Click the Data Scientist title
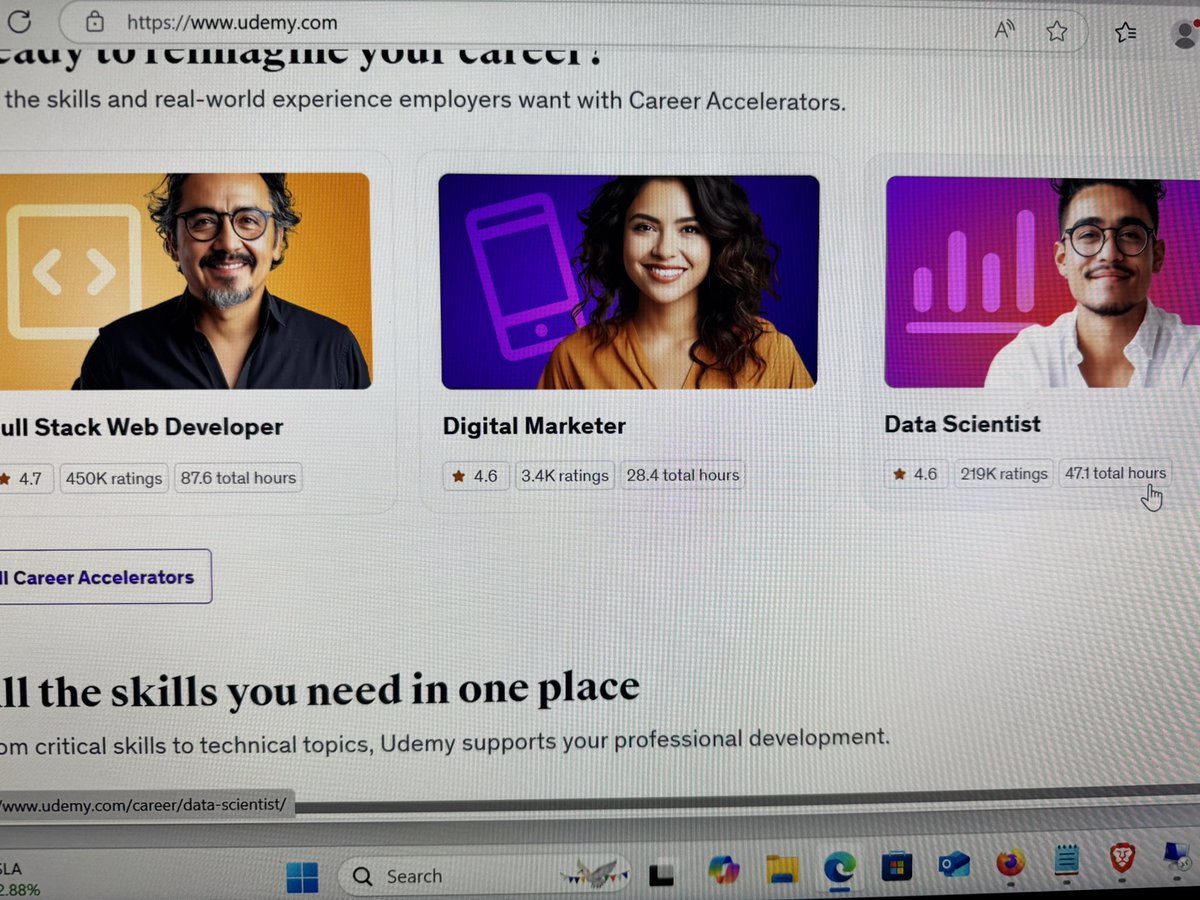Image resolution: width=1200 pixels, height=900 pixels. [962, 424]
